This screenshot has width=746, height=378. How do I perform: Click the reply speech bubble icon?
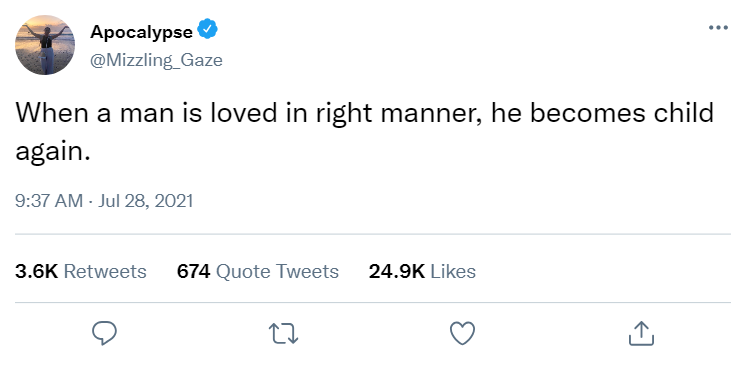pos(104,333)
